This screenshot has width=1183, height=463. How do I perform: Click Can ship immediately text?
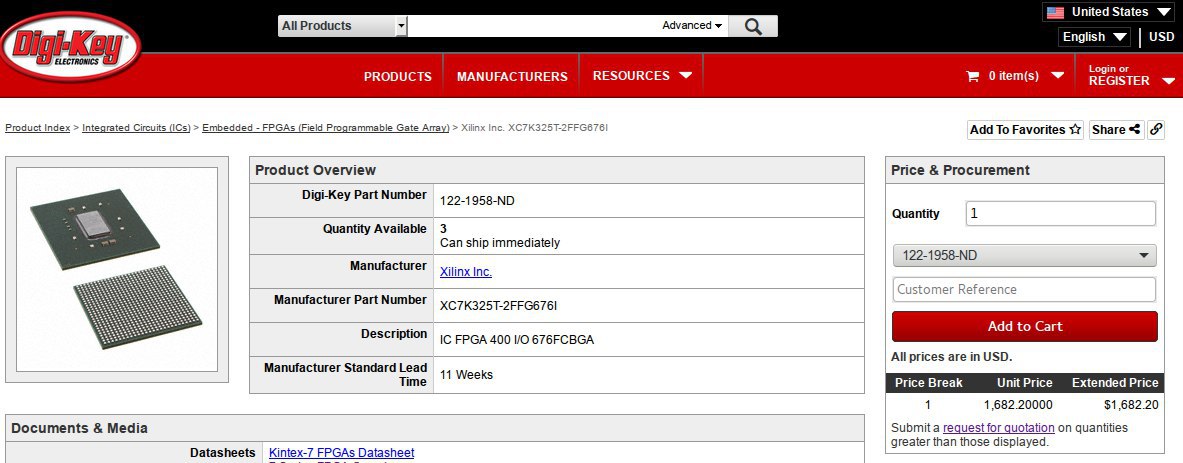(x=500, y=243)
